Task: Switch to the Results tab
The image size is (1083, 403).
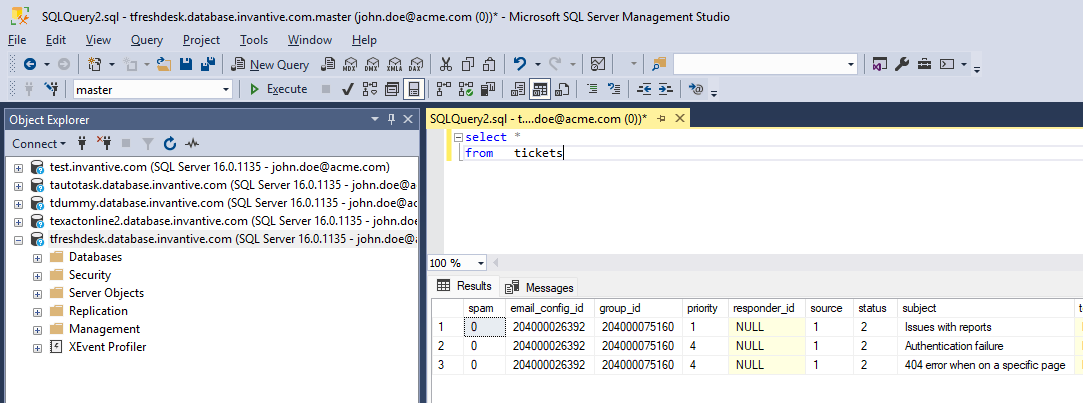Action: 465,286
